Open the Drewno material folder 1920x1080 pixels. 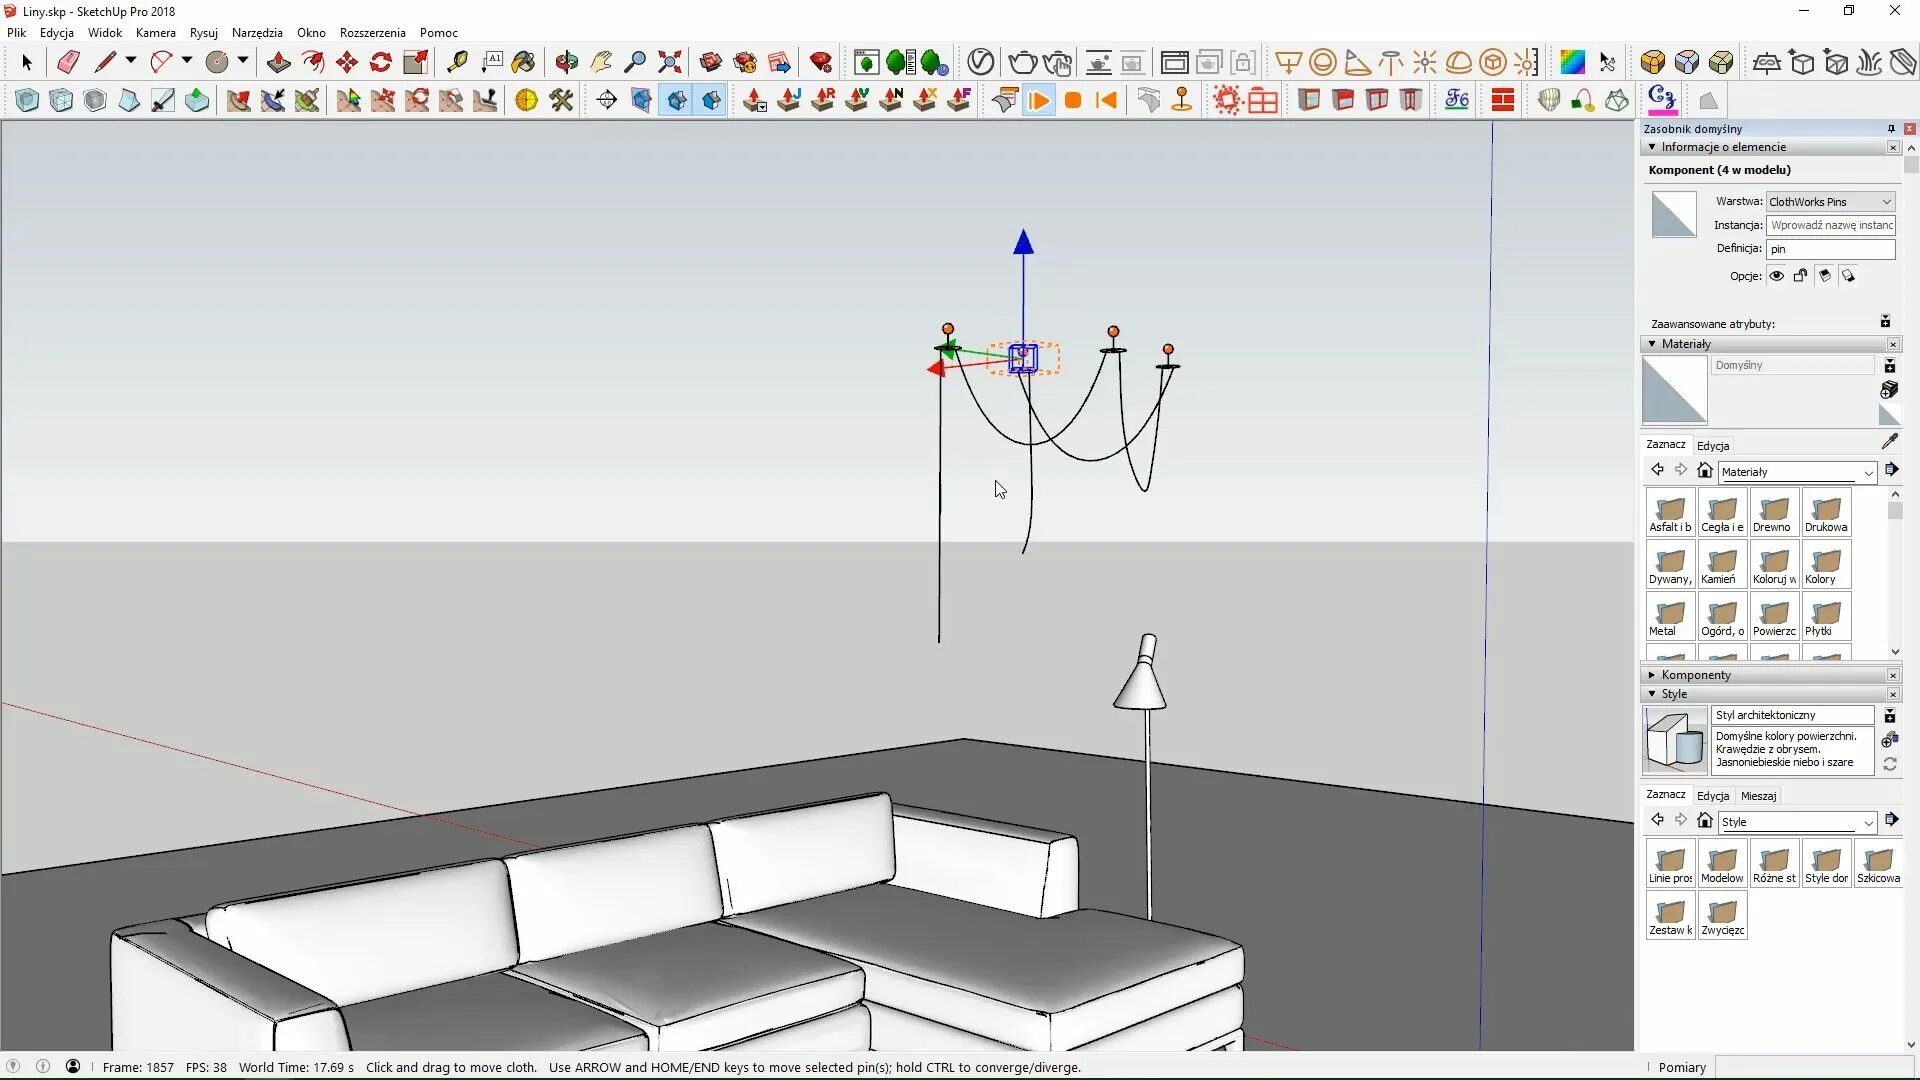(x=1773, y=514)
